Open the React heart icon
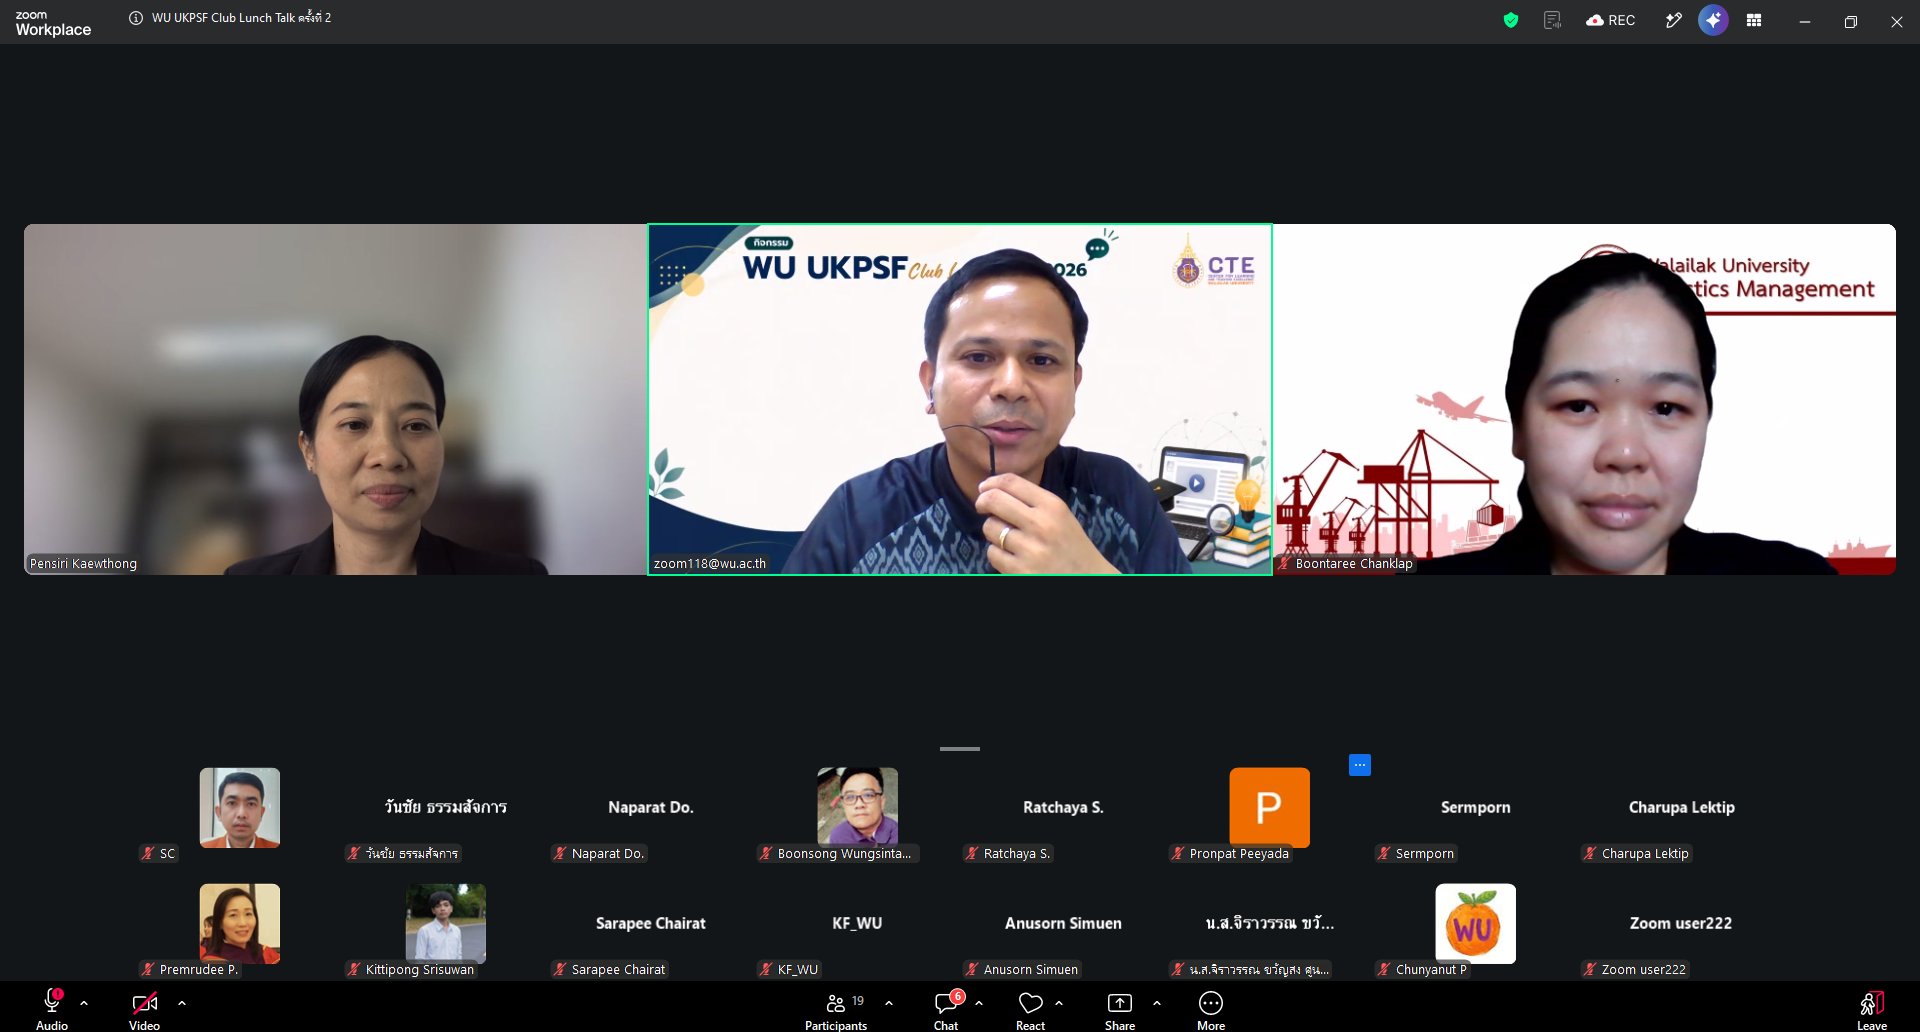This screenshot has height=1032, width=1920. click(x=1030, y=1010)
